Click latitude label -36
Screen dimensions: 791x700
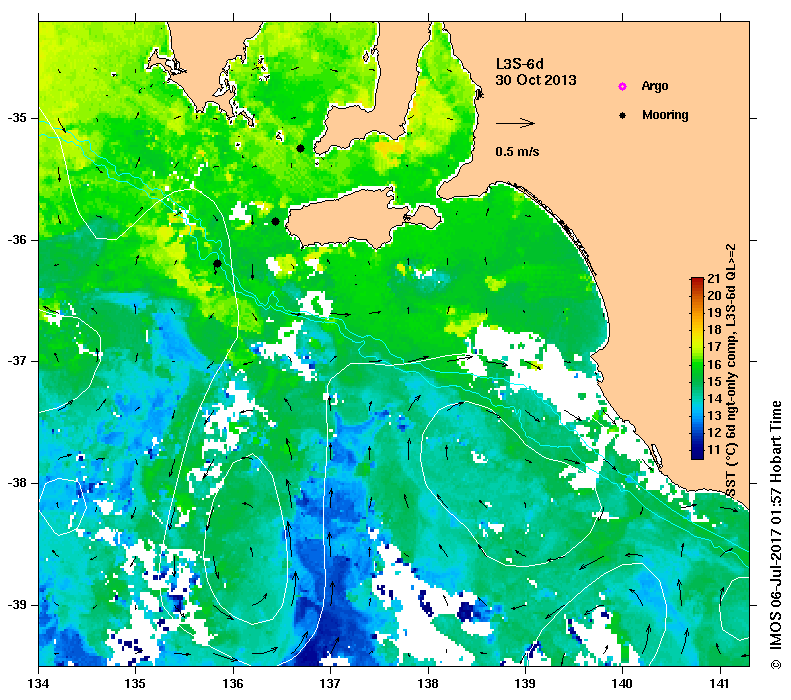tap(18, 240)
